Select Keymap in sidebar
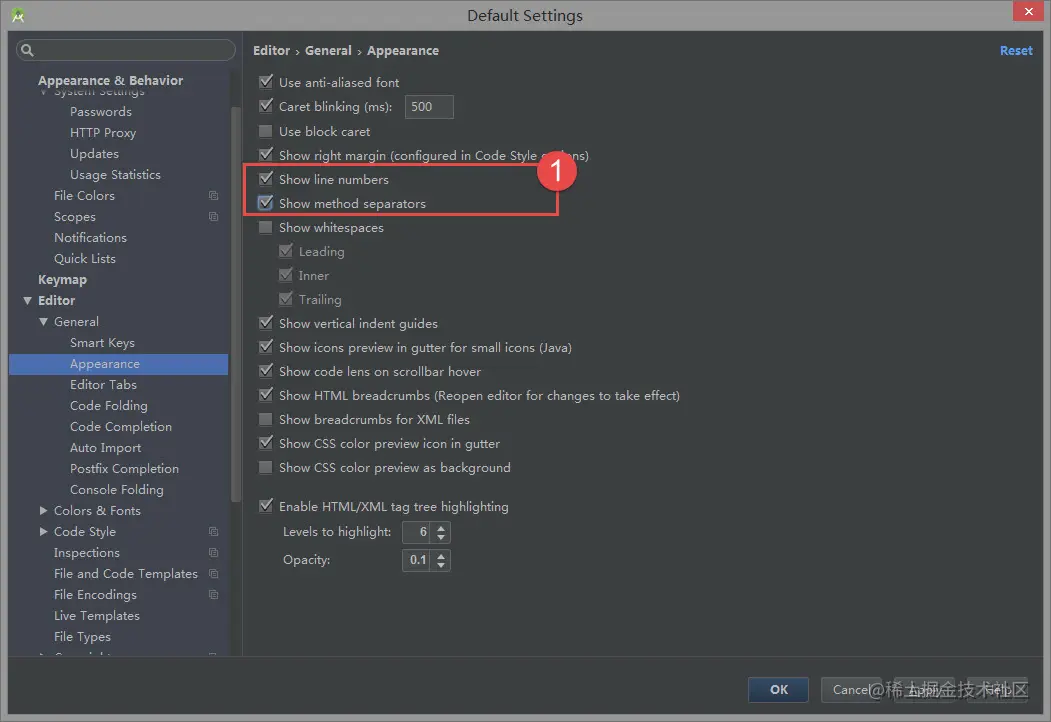Viewport: 1051px width, 722px height. coord(62,280)
